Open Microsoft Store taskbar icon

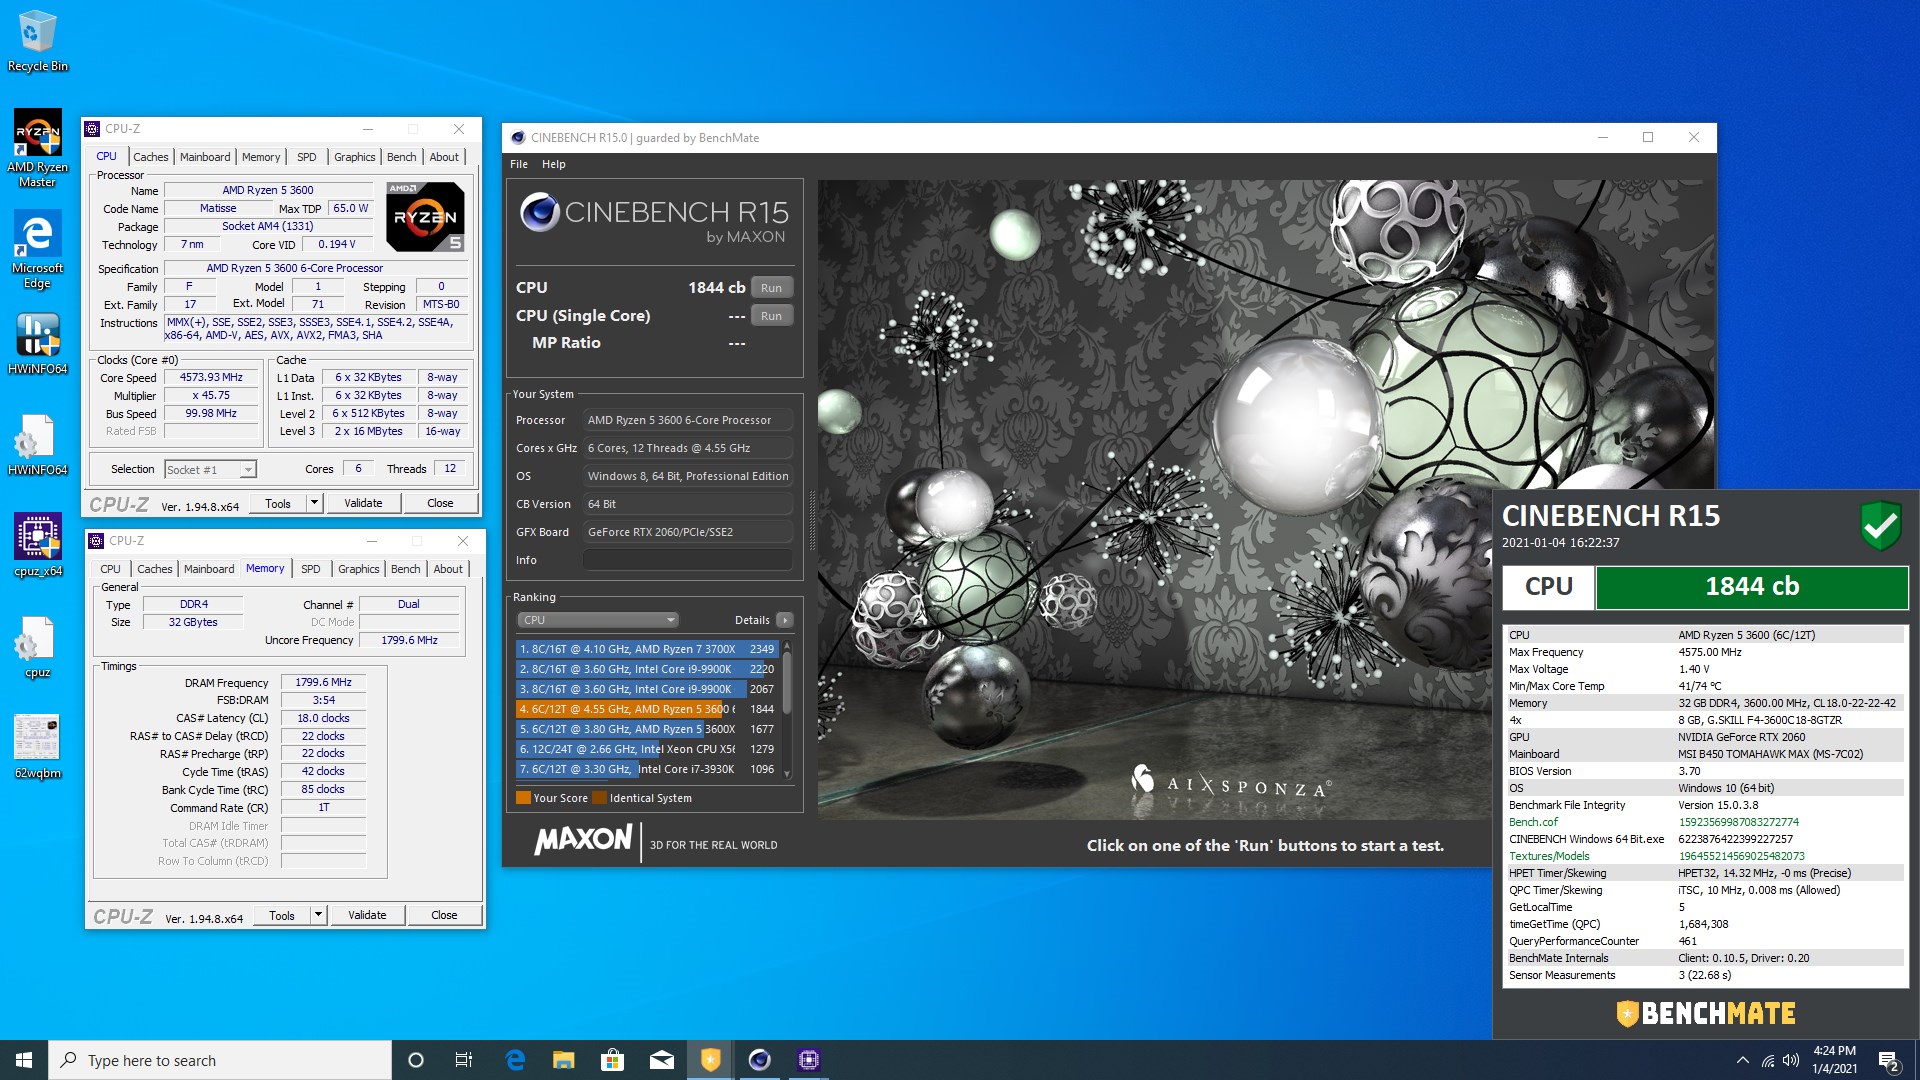coord(612,1060)
